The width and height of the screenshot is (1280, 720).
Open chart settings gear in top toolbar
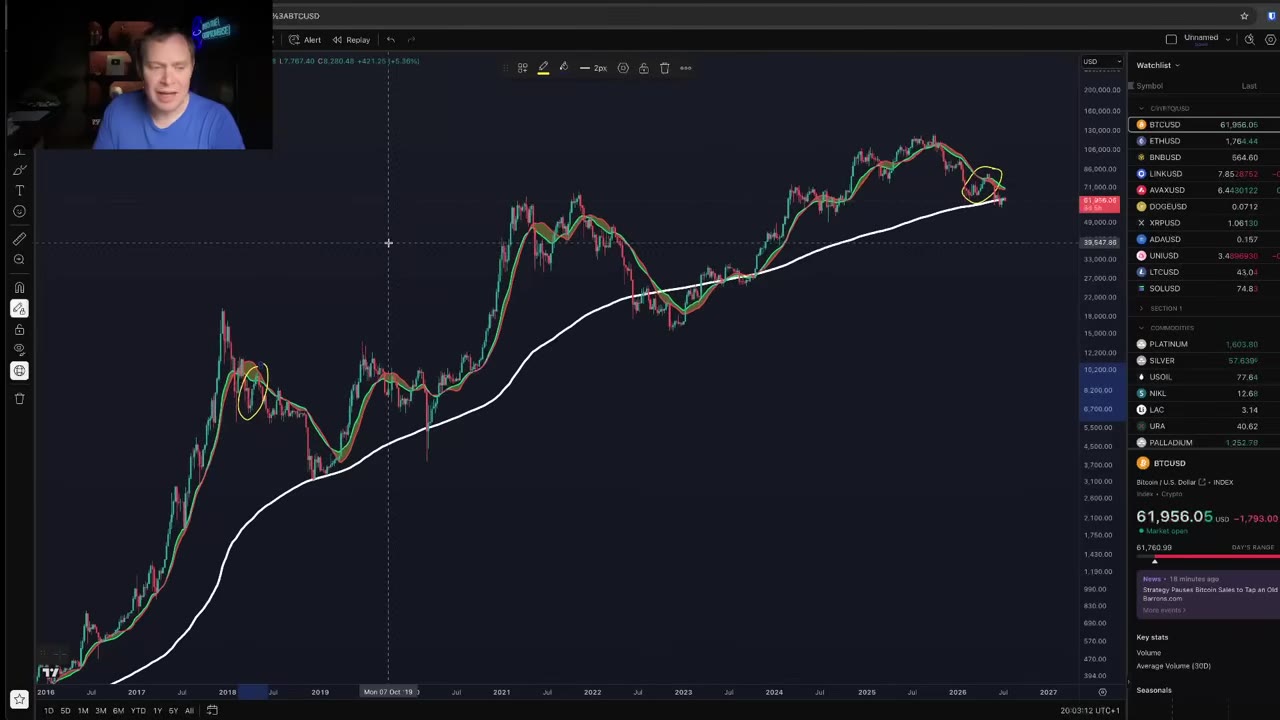point(1270,39)
